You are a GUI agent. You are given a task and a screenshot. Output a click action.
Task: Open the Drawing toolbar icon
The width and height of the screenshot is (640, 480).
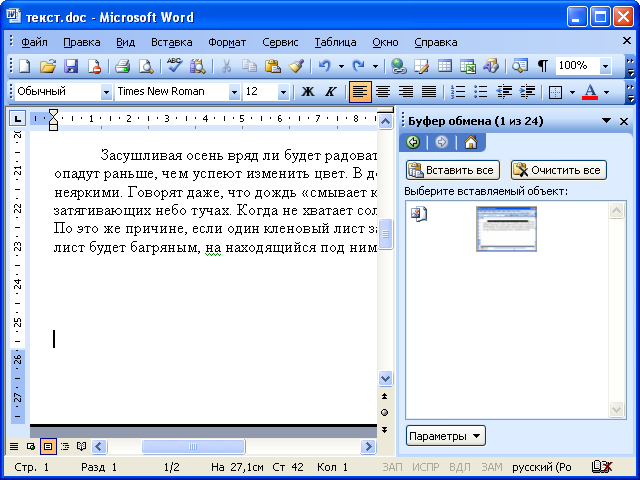[x=491, y=66]
